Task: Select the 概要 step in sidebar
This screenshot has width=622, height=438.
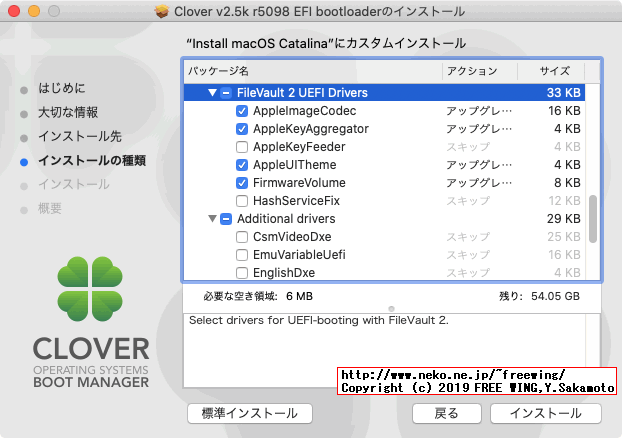Action: [50, 208]
